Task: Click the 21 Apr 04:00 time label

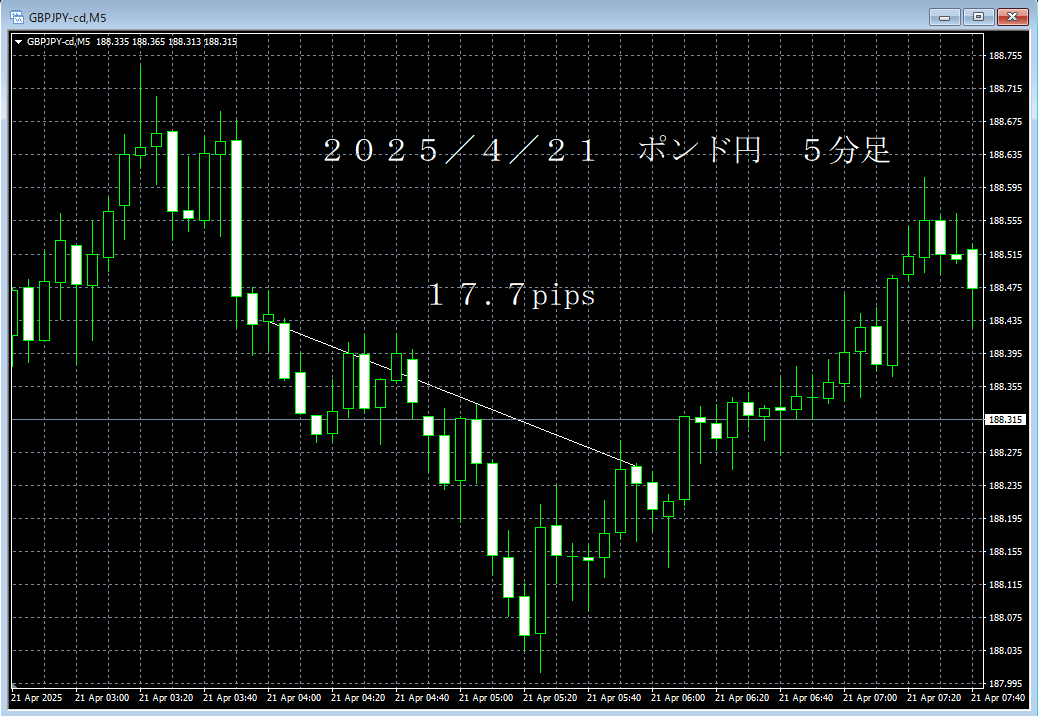Action: pos(294,697)
